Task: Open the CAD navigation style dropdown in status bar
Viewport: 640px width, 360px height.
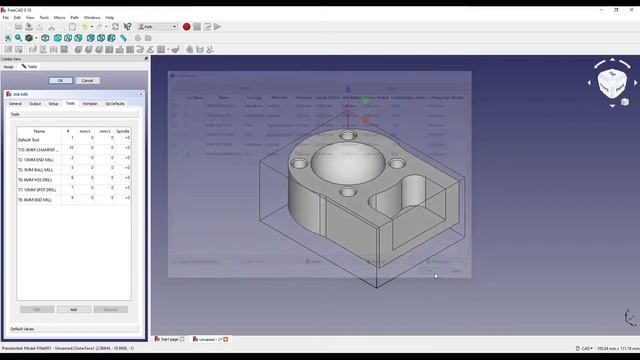Action: 584,348
